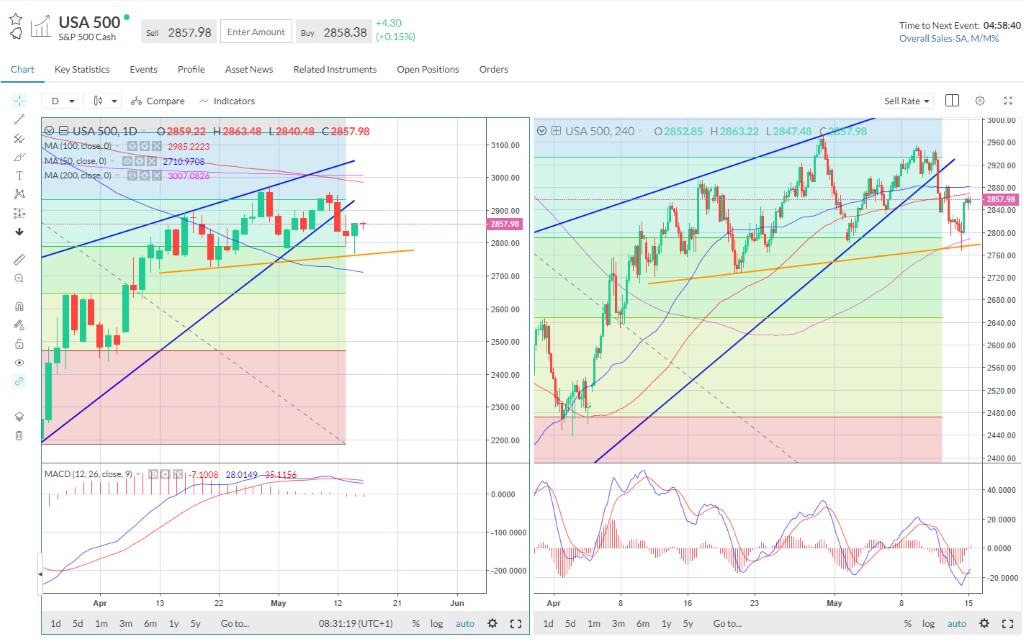Viewport: 1024px width, 642px height.
Task: Collapse the left chart legend arrow
Action: (x=49, y=131)
